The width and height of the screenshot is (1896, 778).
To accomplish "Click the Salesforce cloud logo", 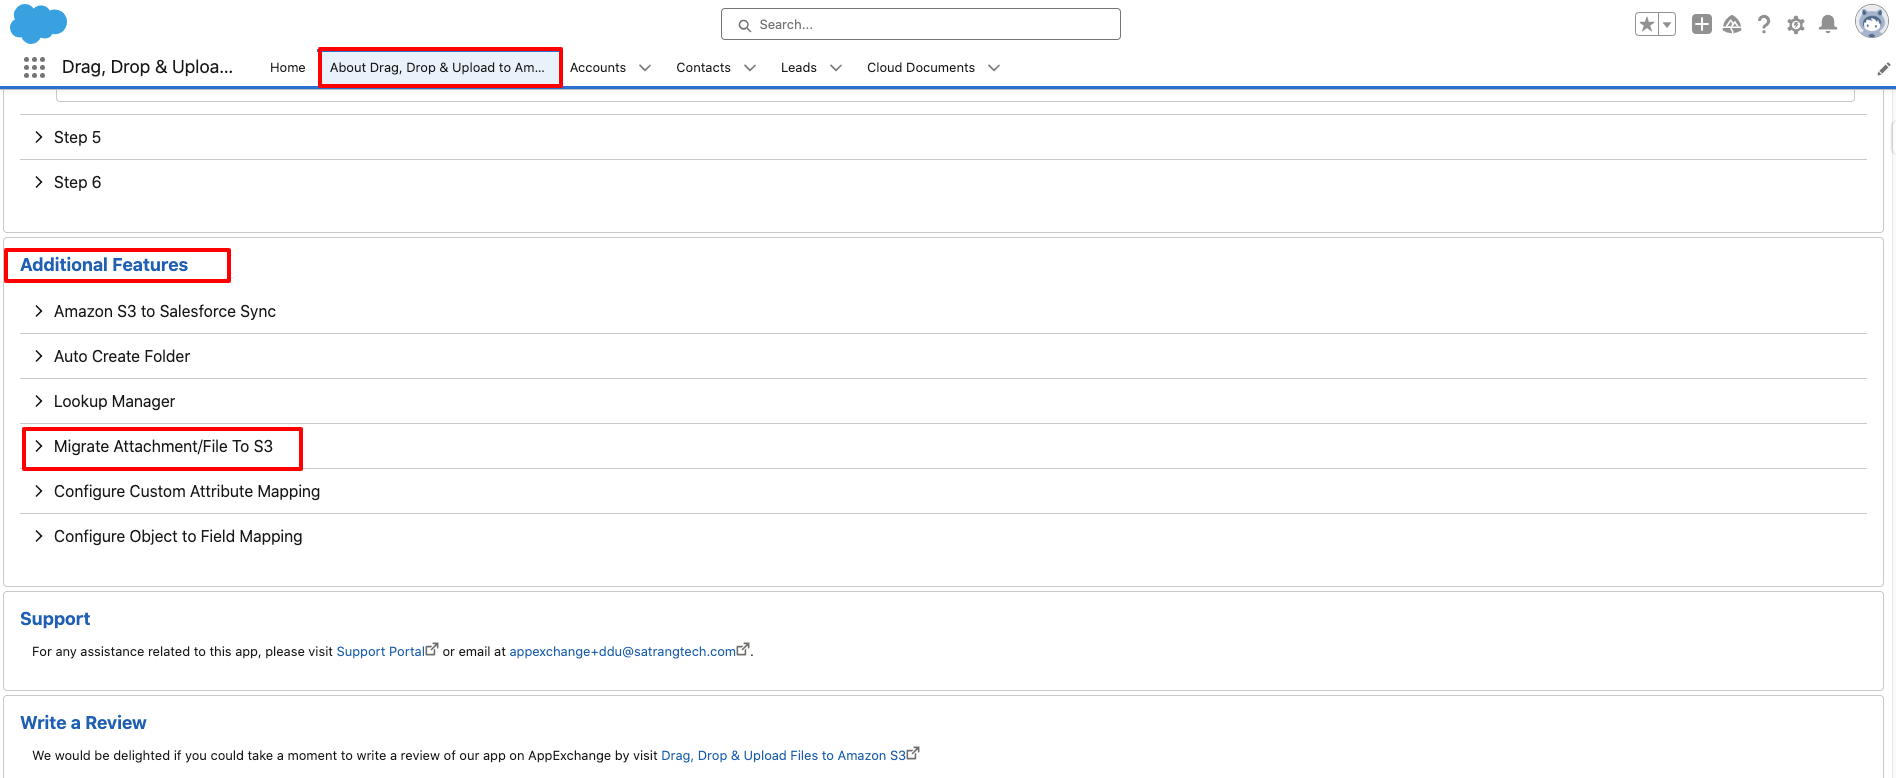I will coord(38,23).
